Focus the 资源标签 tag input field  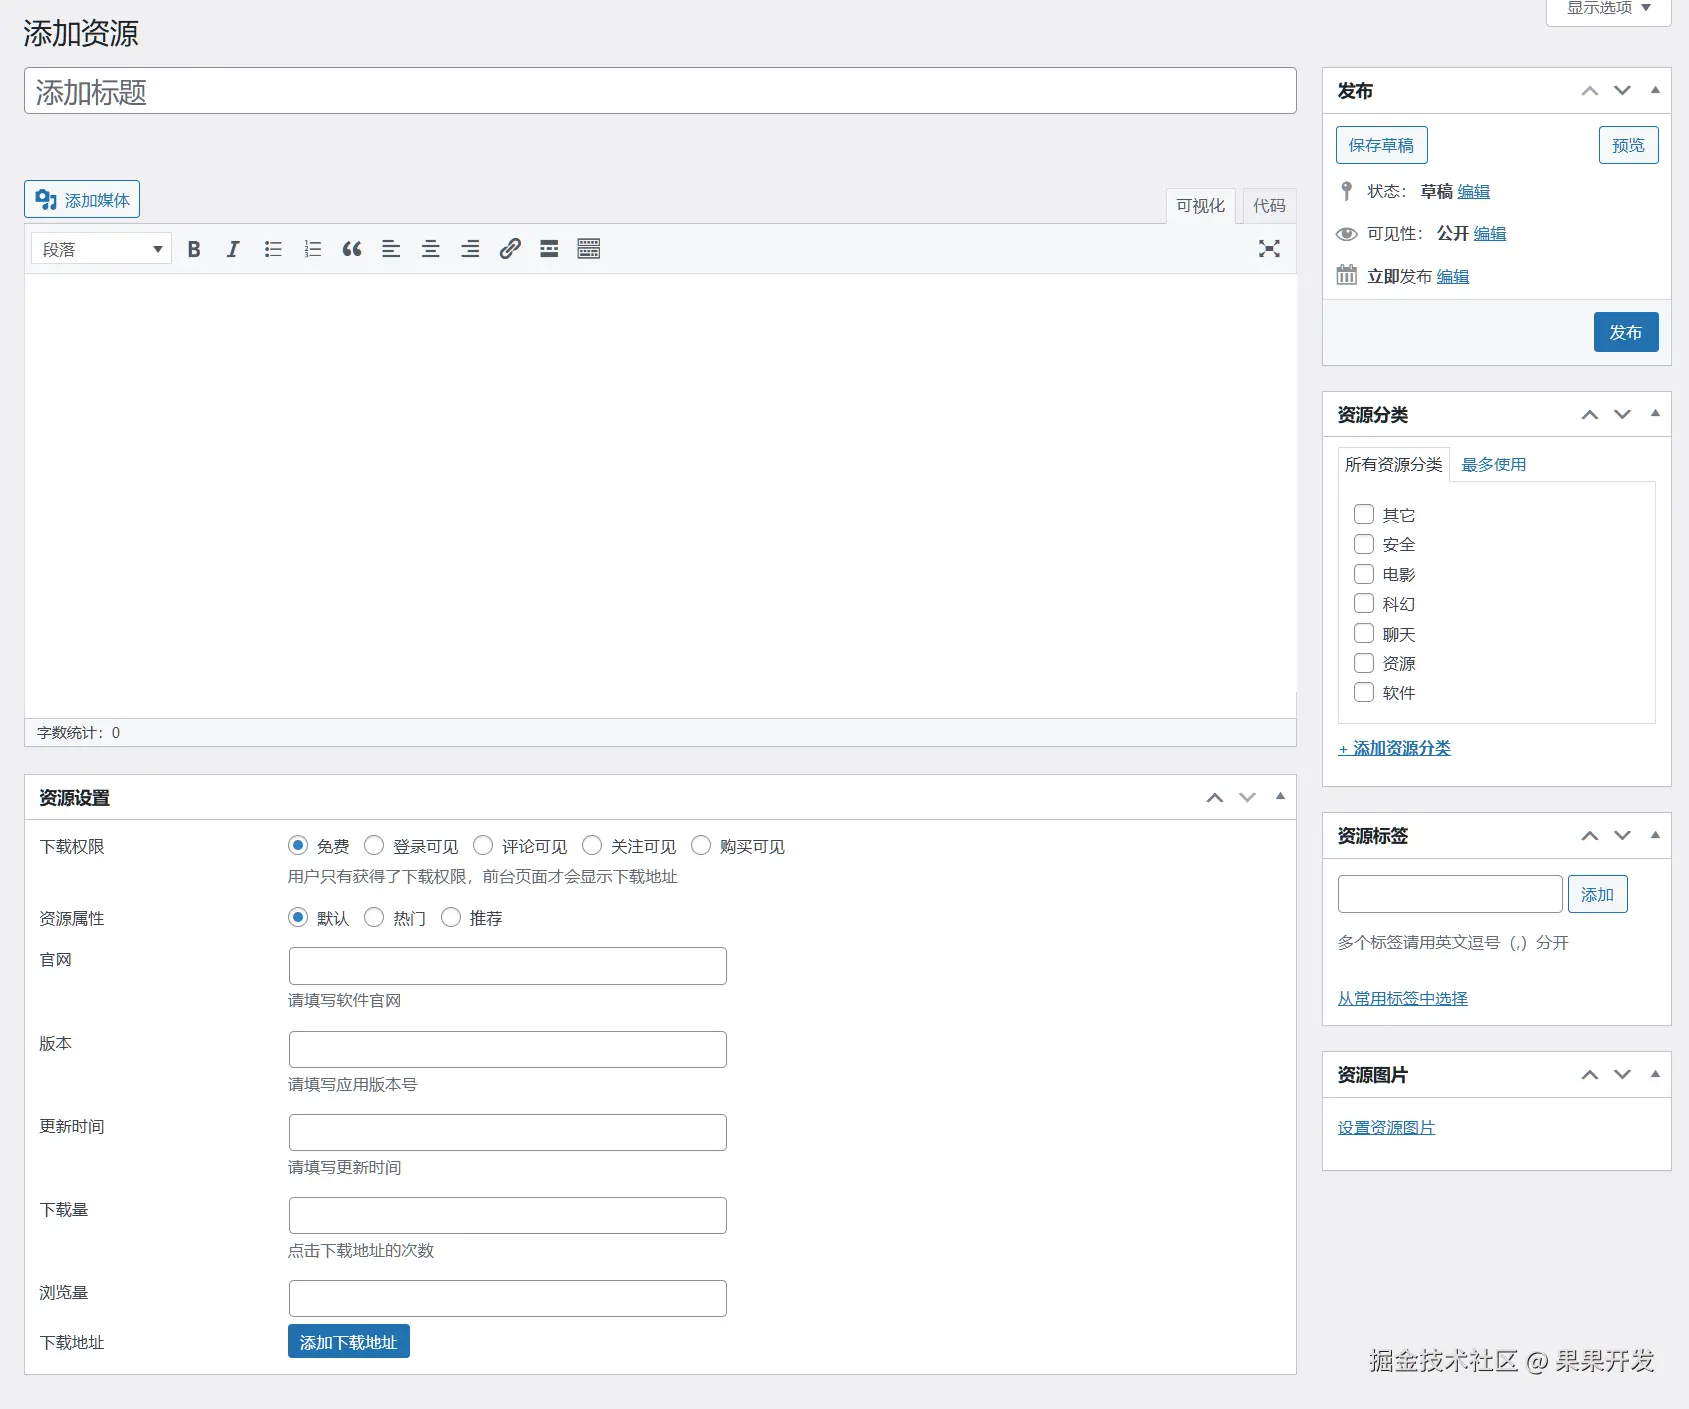[x=1450, y=894]
